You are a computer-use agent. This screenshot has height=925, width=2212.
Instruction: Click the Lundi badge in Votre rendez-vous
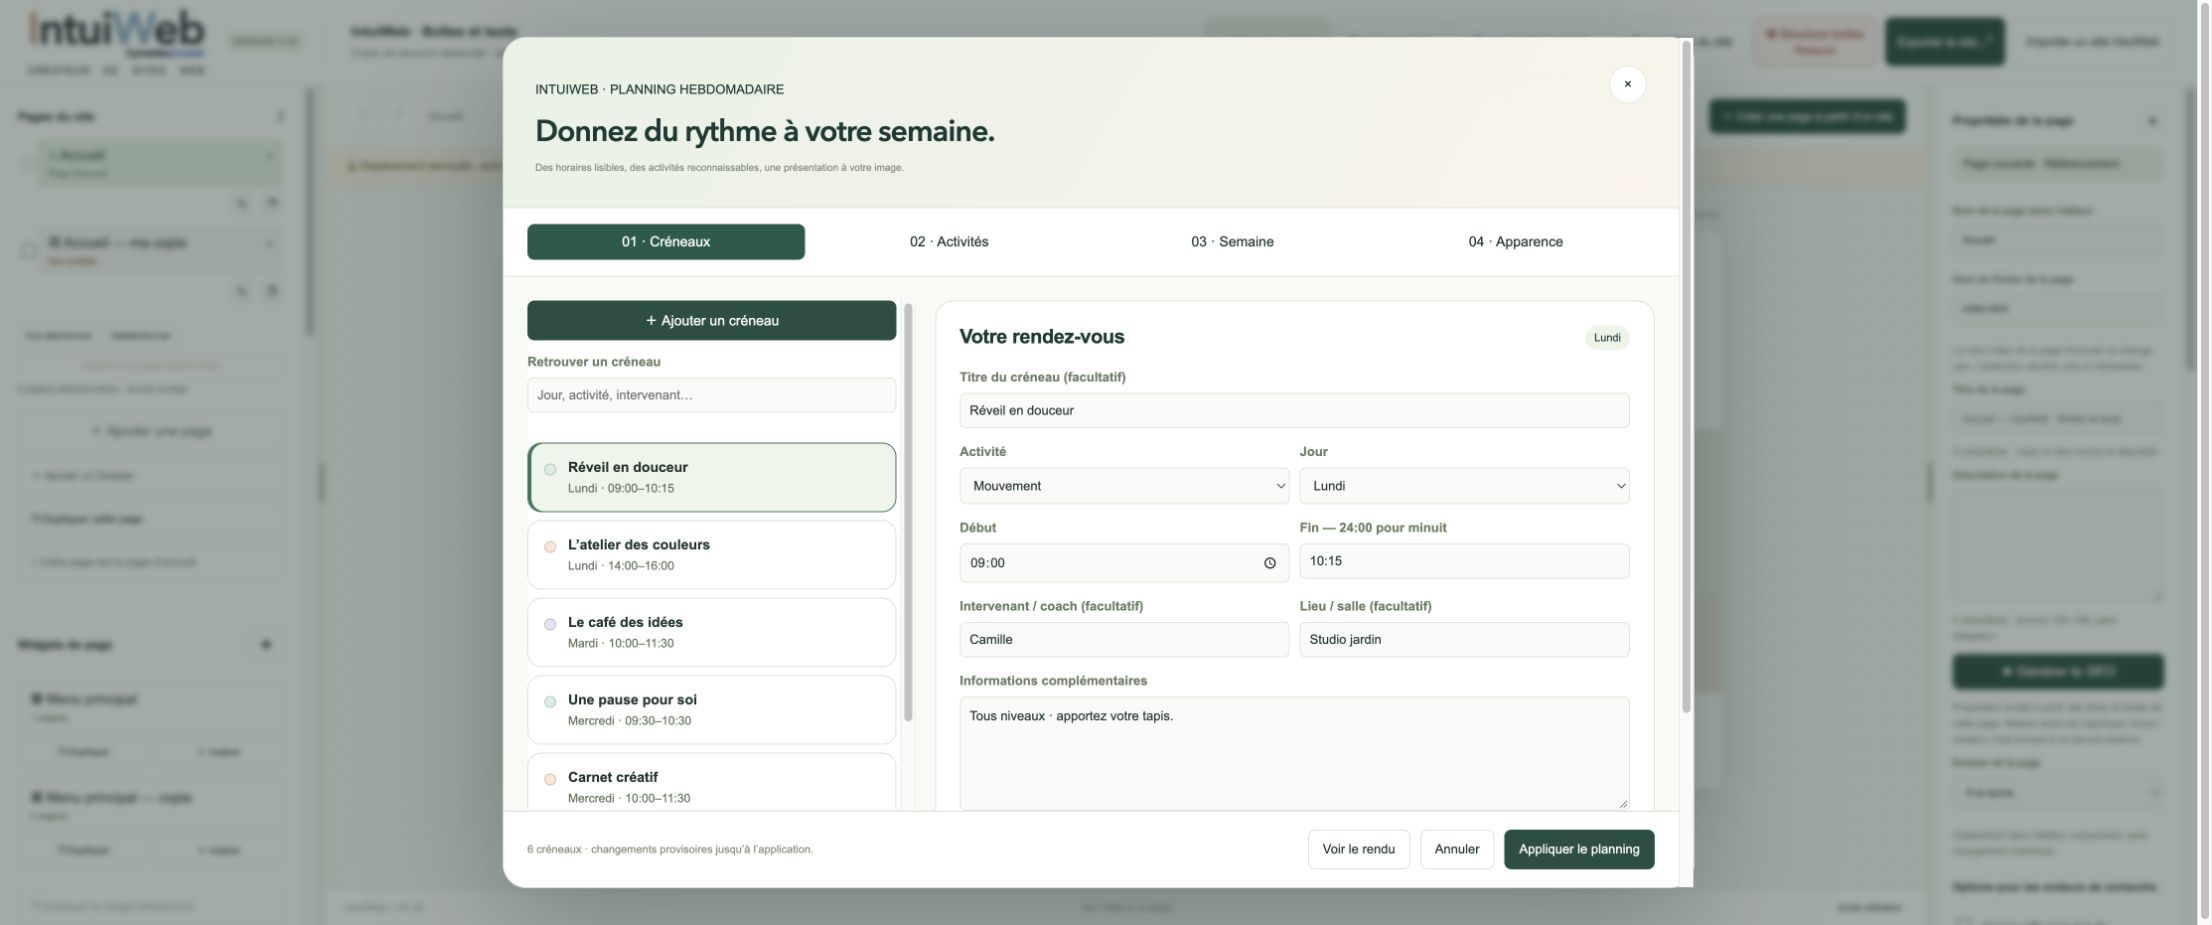[1607, 338]
